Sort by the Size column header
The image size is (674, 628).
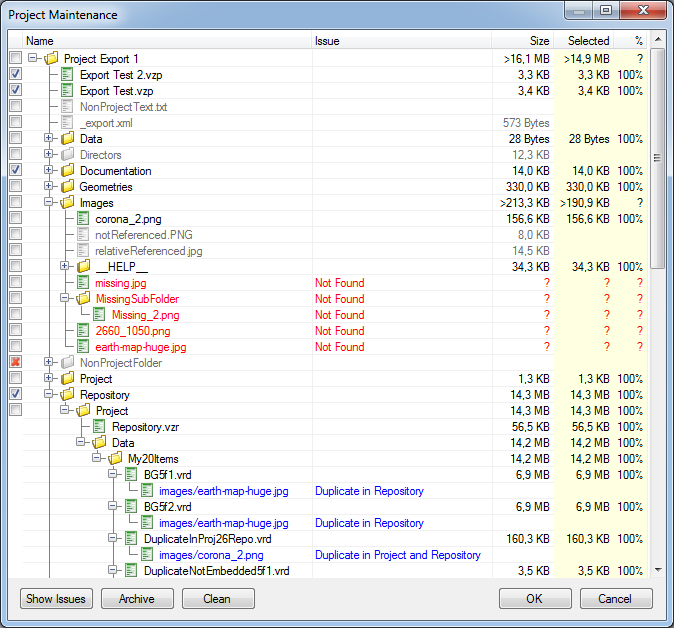click(x=522, y=41)
